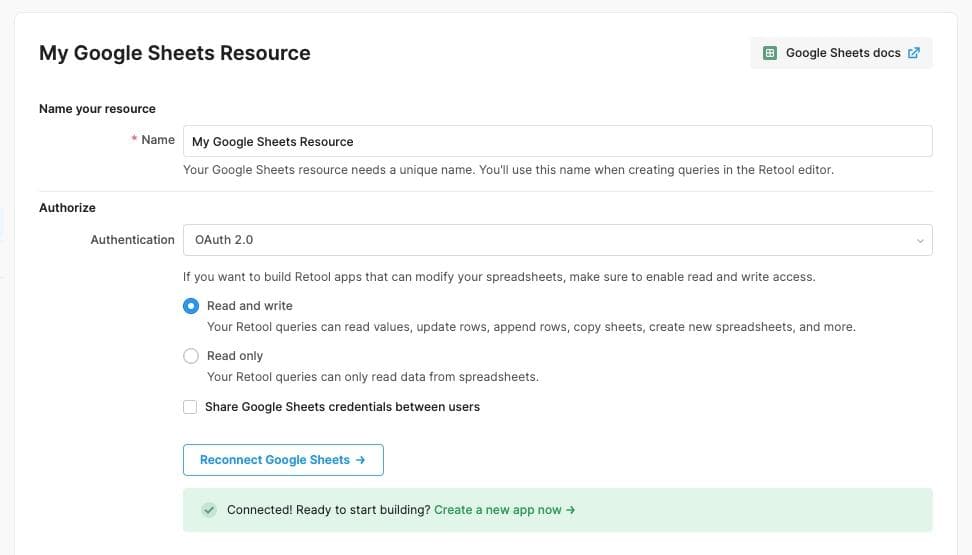Click the green Google Sheets spreadsheet icon

pos(769,53)
